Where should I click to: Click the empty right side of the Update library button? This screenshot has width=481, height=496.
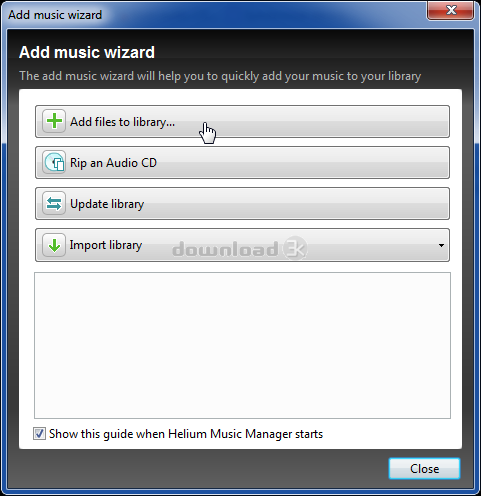pos(297,204)
